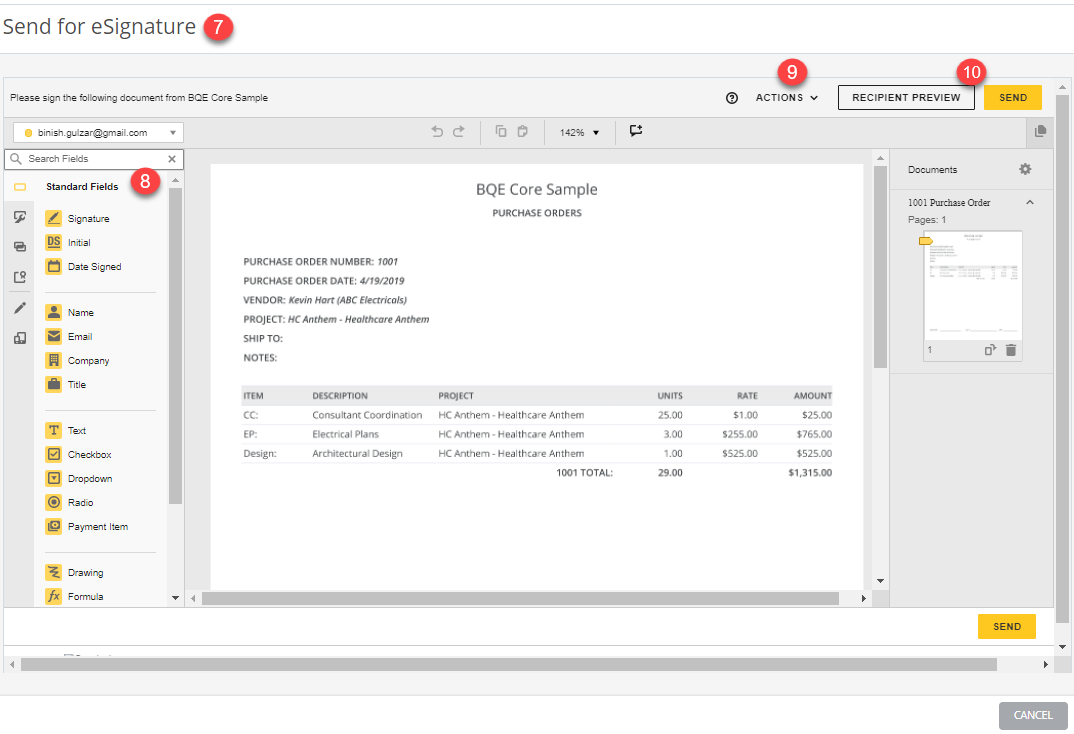
Task: Select the Initial field
Action: coord(68,242)
